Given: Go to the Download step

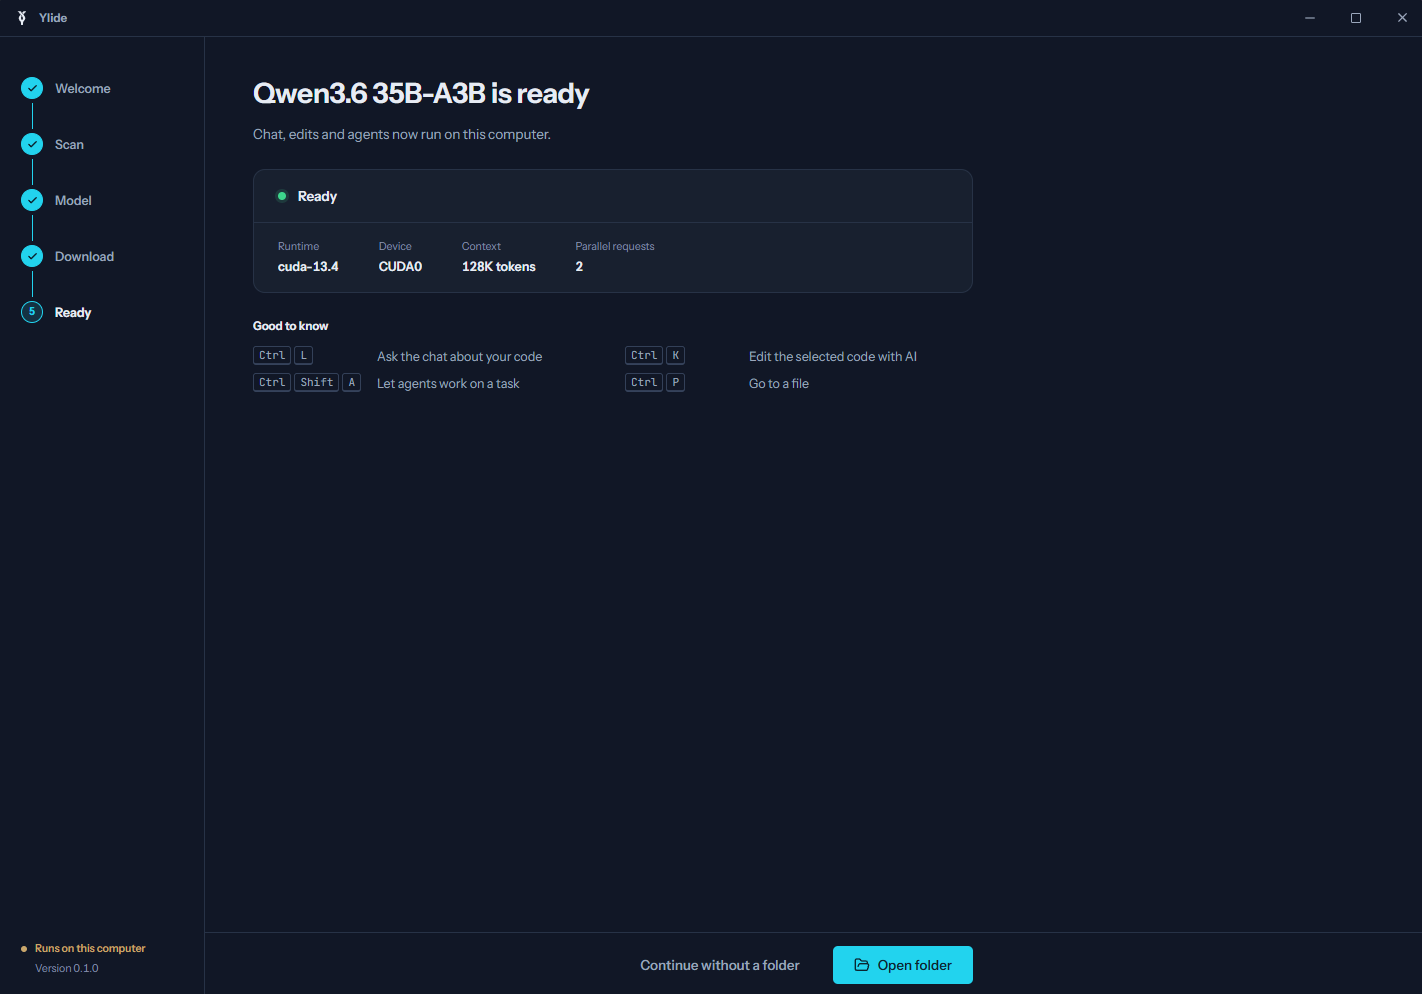Looking at the screenshot, I should (84, 257).
